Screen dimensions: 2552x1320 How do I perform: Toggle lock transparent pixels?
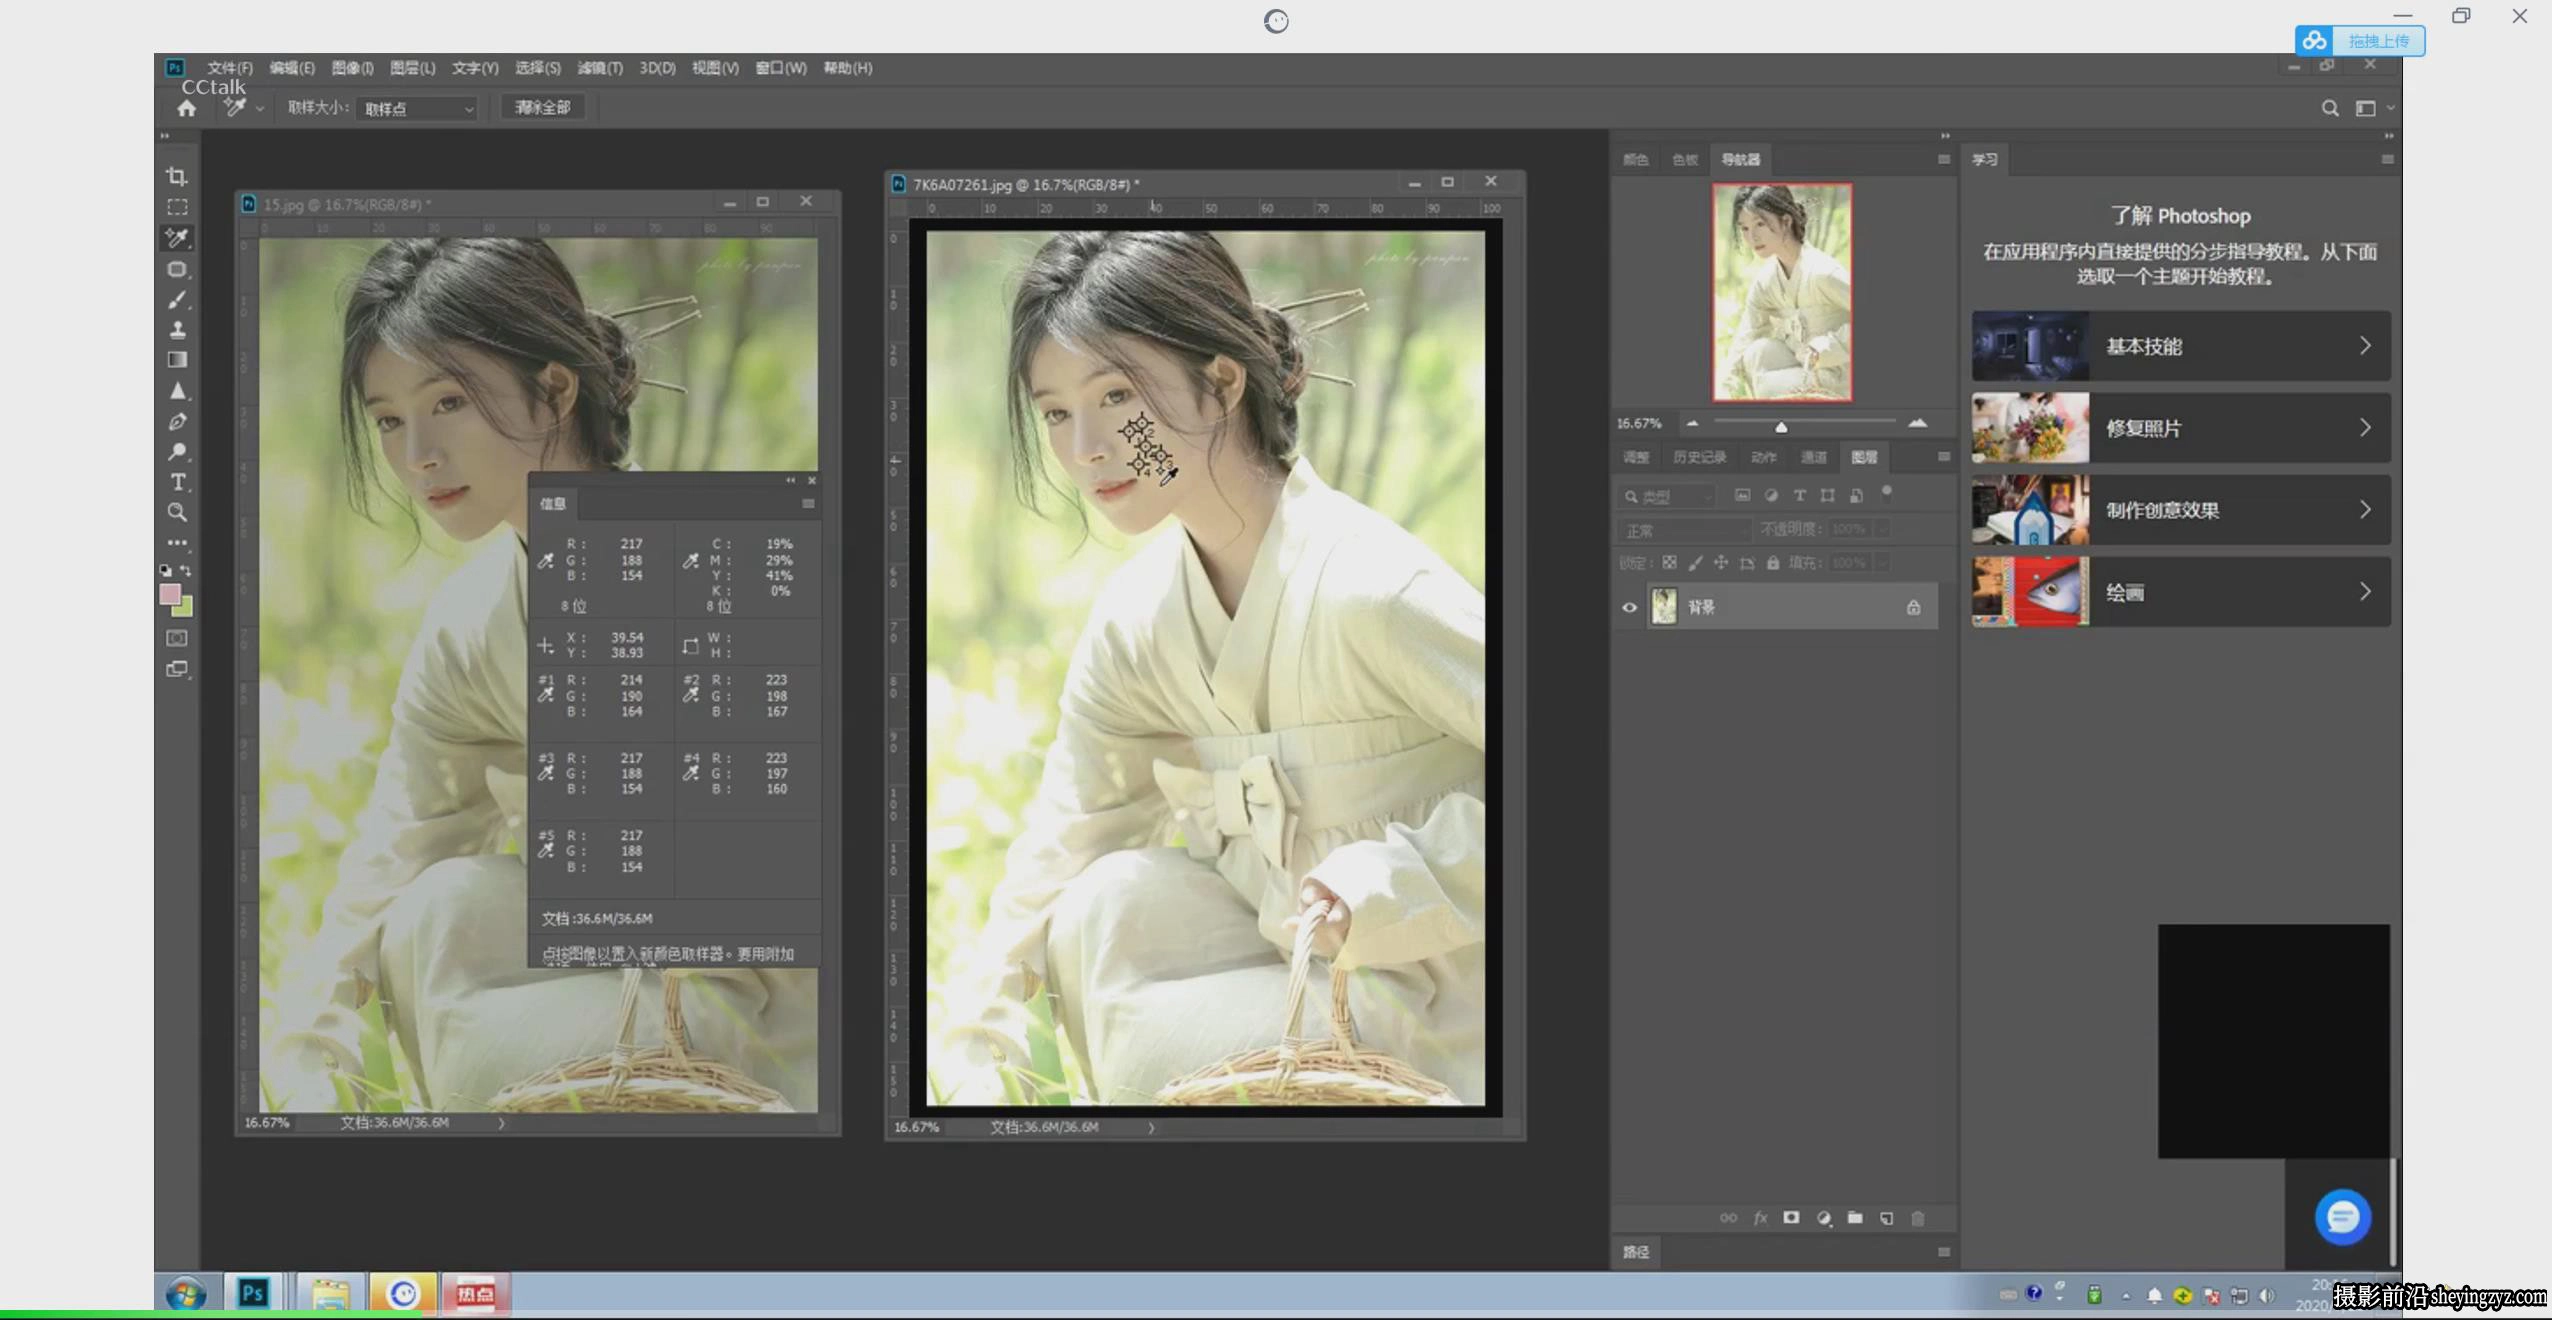coord(1669,563)
